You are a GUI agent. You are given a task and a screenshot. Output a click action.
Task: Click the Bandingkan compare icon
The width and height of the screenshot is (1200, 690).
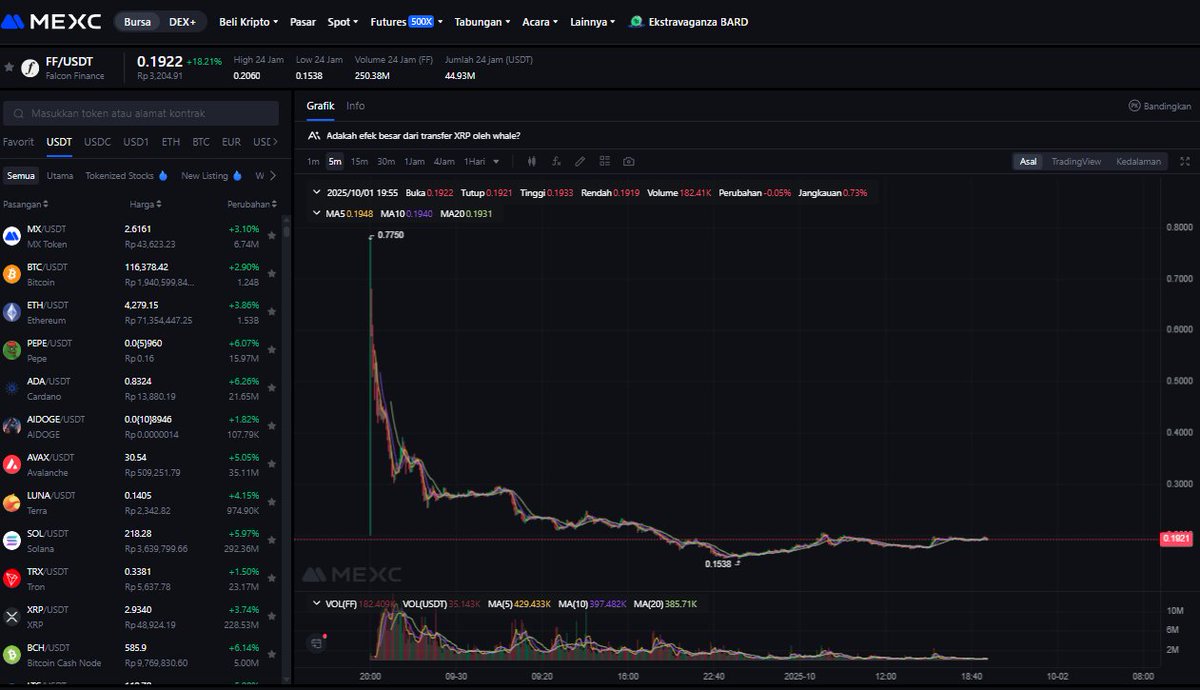tap(1134, 105)
